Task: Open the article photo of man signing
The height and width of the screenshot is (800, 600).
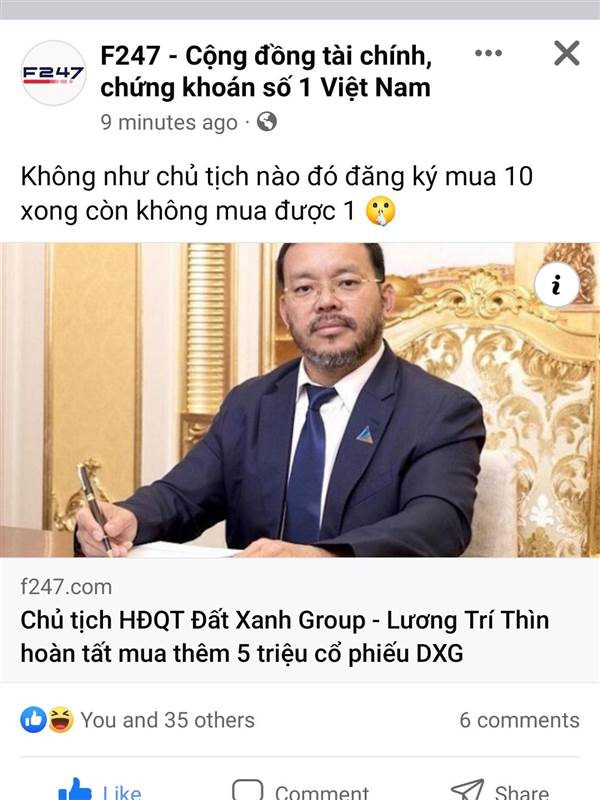Action: click(x=300, y=399)
